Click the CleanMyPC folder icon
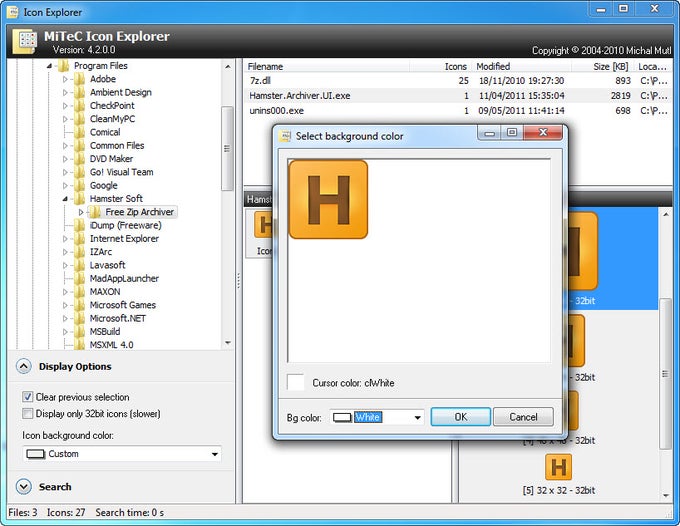Viewport: 680px width, 526px height. pyautogui.click(x=79, y=119)
